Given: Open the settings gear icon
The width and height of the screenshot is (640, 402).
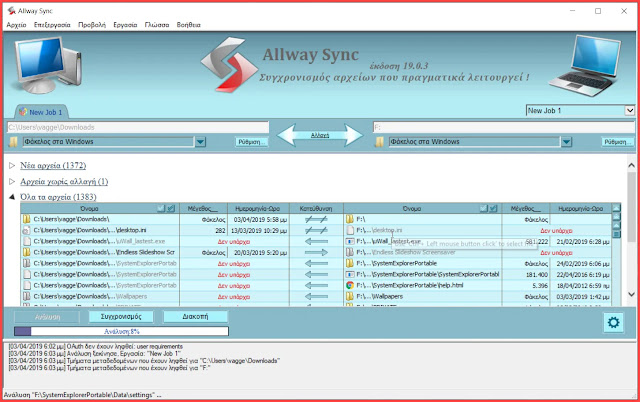Looking at the screenshot, I should coord(613,322).
